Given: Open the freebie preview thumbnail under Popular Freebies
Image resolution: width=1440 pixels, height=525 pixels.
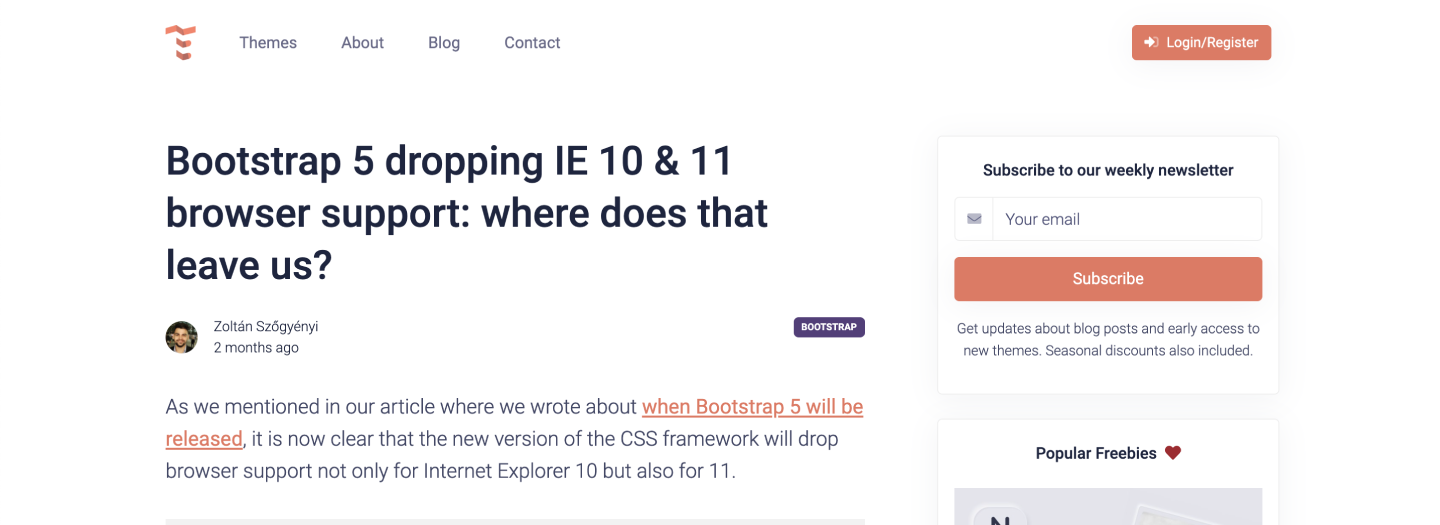Looking at the screenshot, I should (x=1108, y=506).
